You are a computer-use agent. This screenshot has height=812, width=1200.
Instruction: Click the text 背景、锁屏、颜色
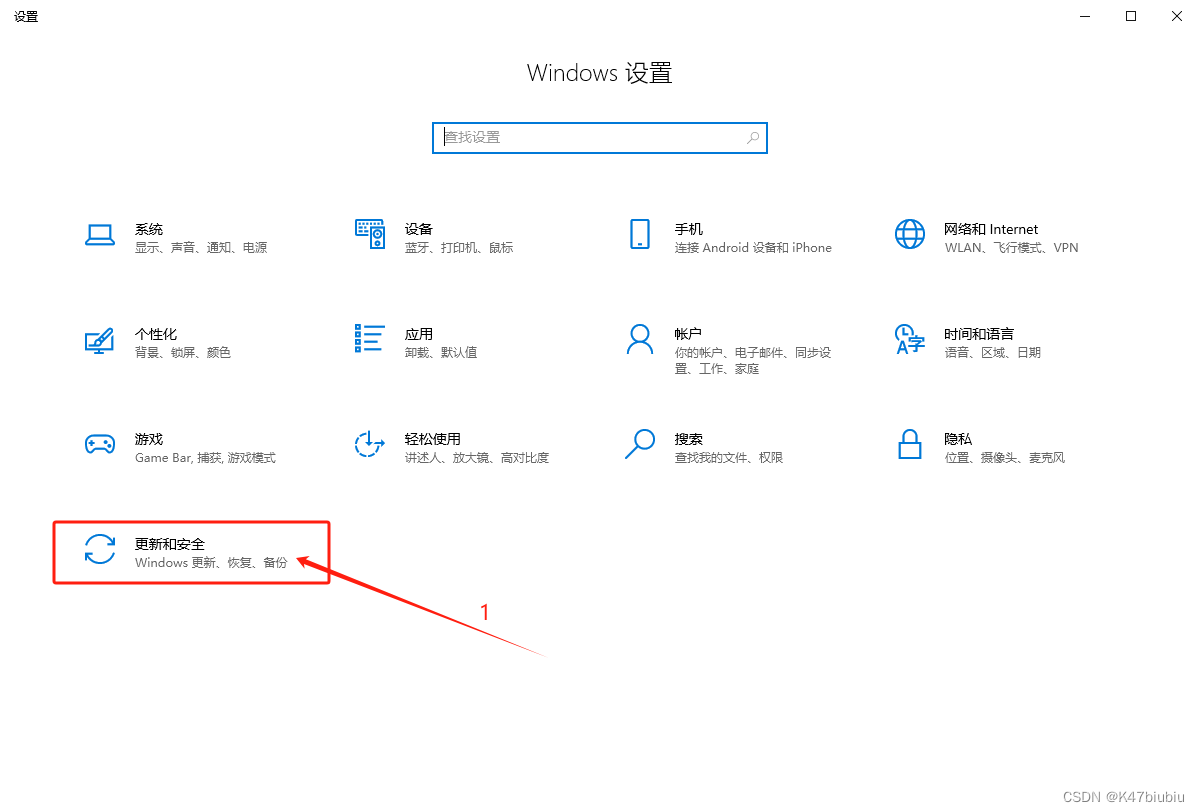183,353
